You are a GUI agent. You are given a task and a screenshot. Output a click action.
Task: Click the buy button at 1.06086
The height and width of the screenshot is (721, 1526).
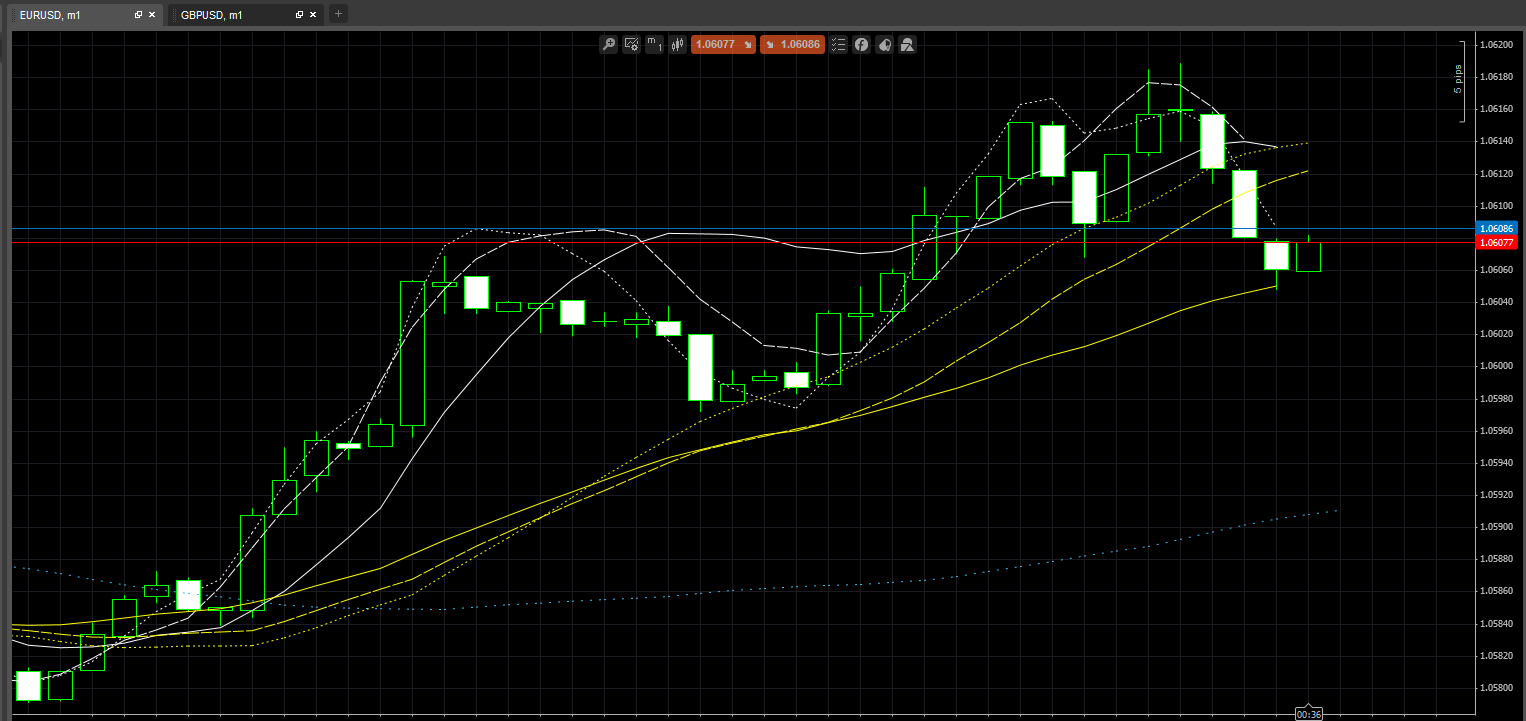click(x=792, y=44)
